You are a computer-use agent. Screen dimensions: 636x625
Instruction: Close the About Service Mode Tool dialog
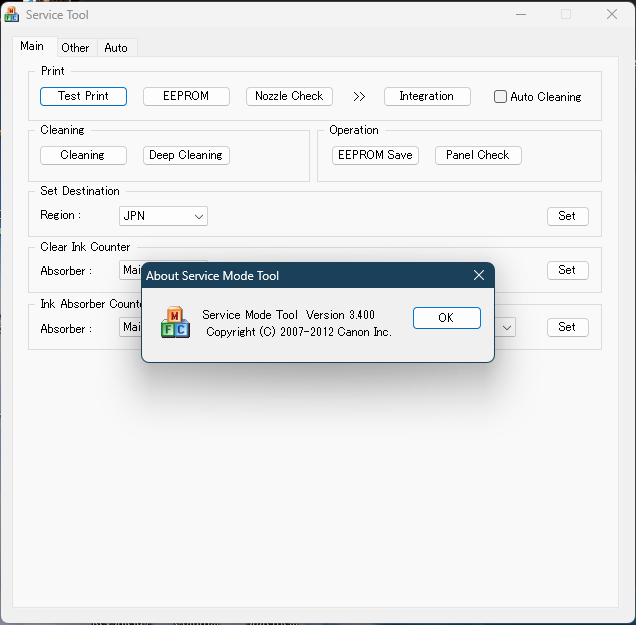coord(478,275)
